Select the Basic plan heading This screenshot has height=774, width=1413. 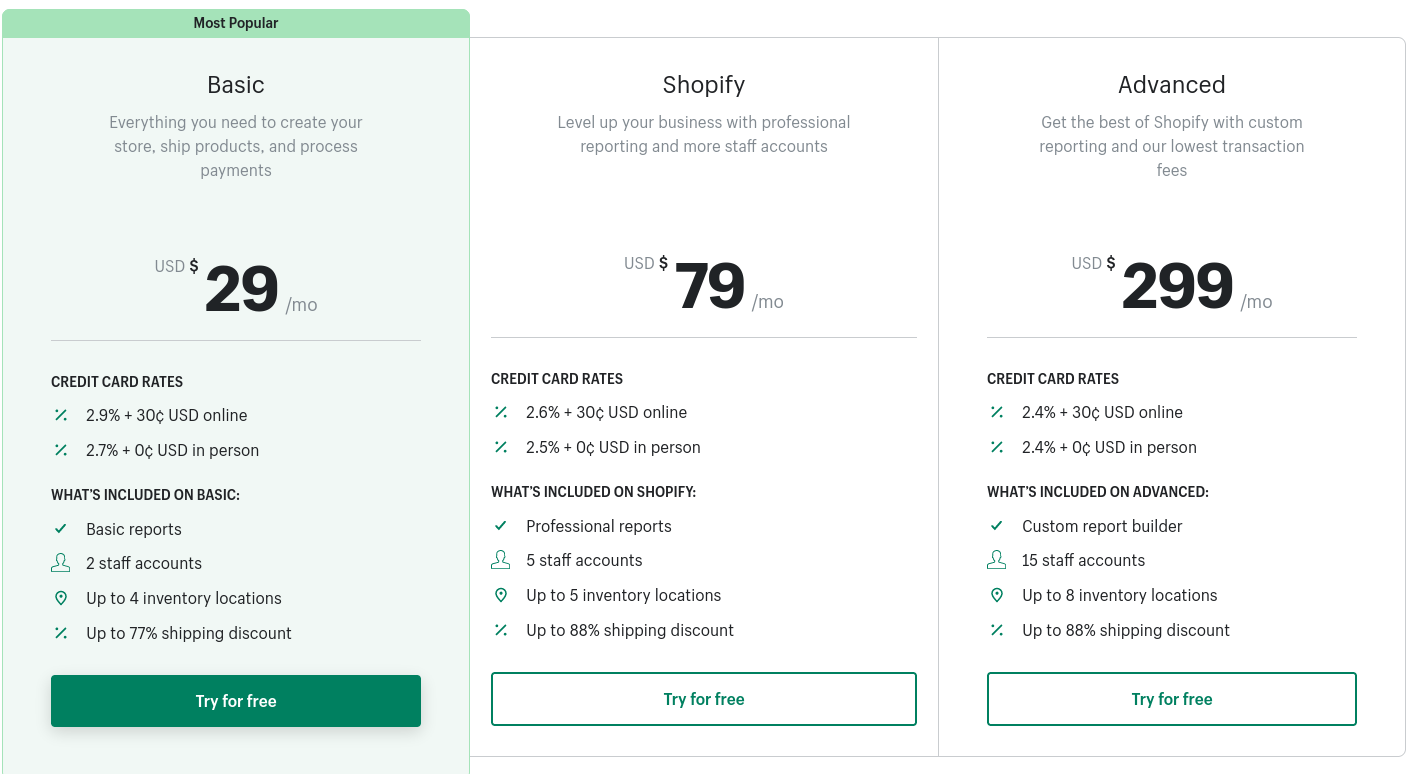[236, 85]
